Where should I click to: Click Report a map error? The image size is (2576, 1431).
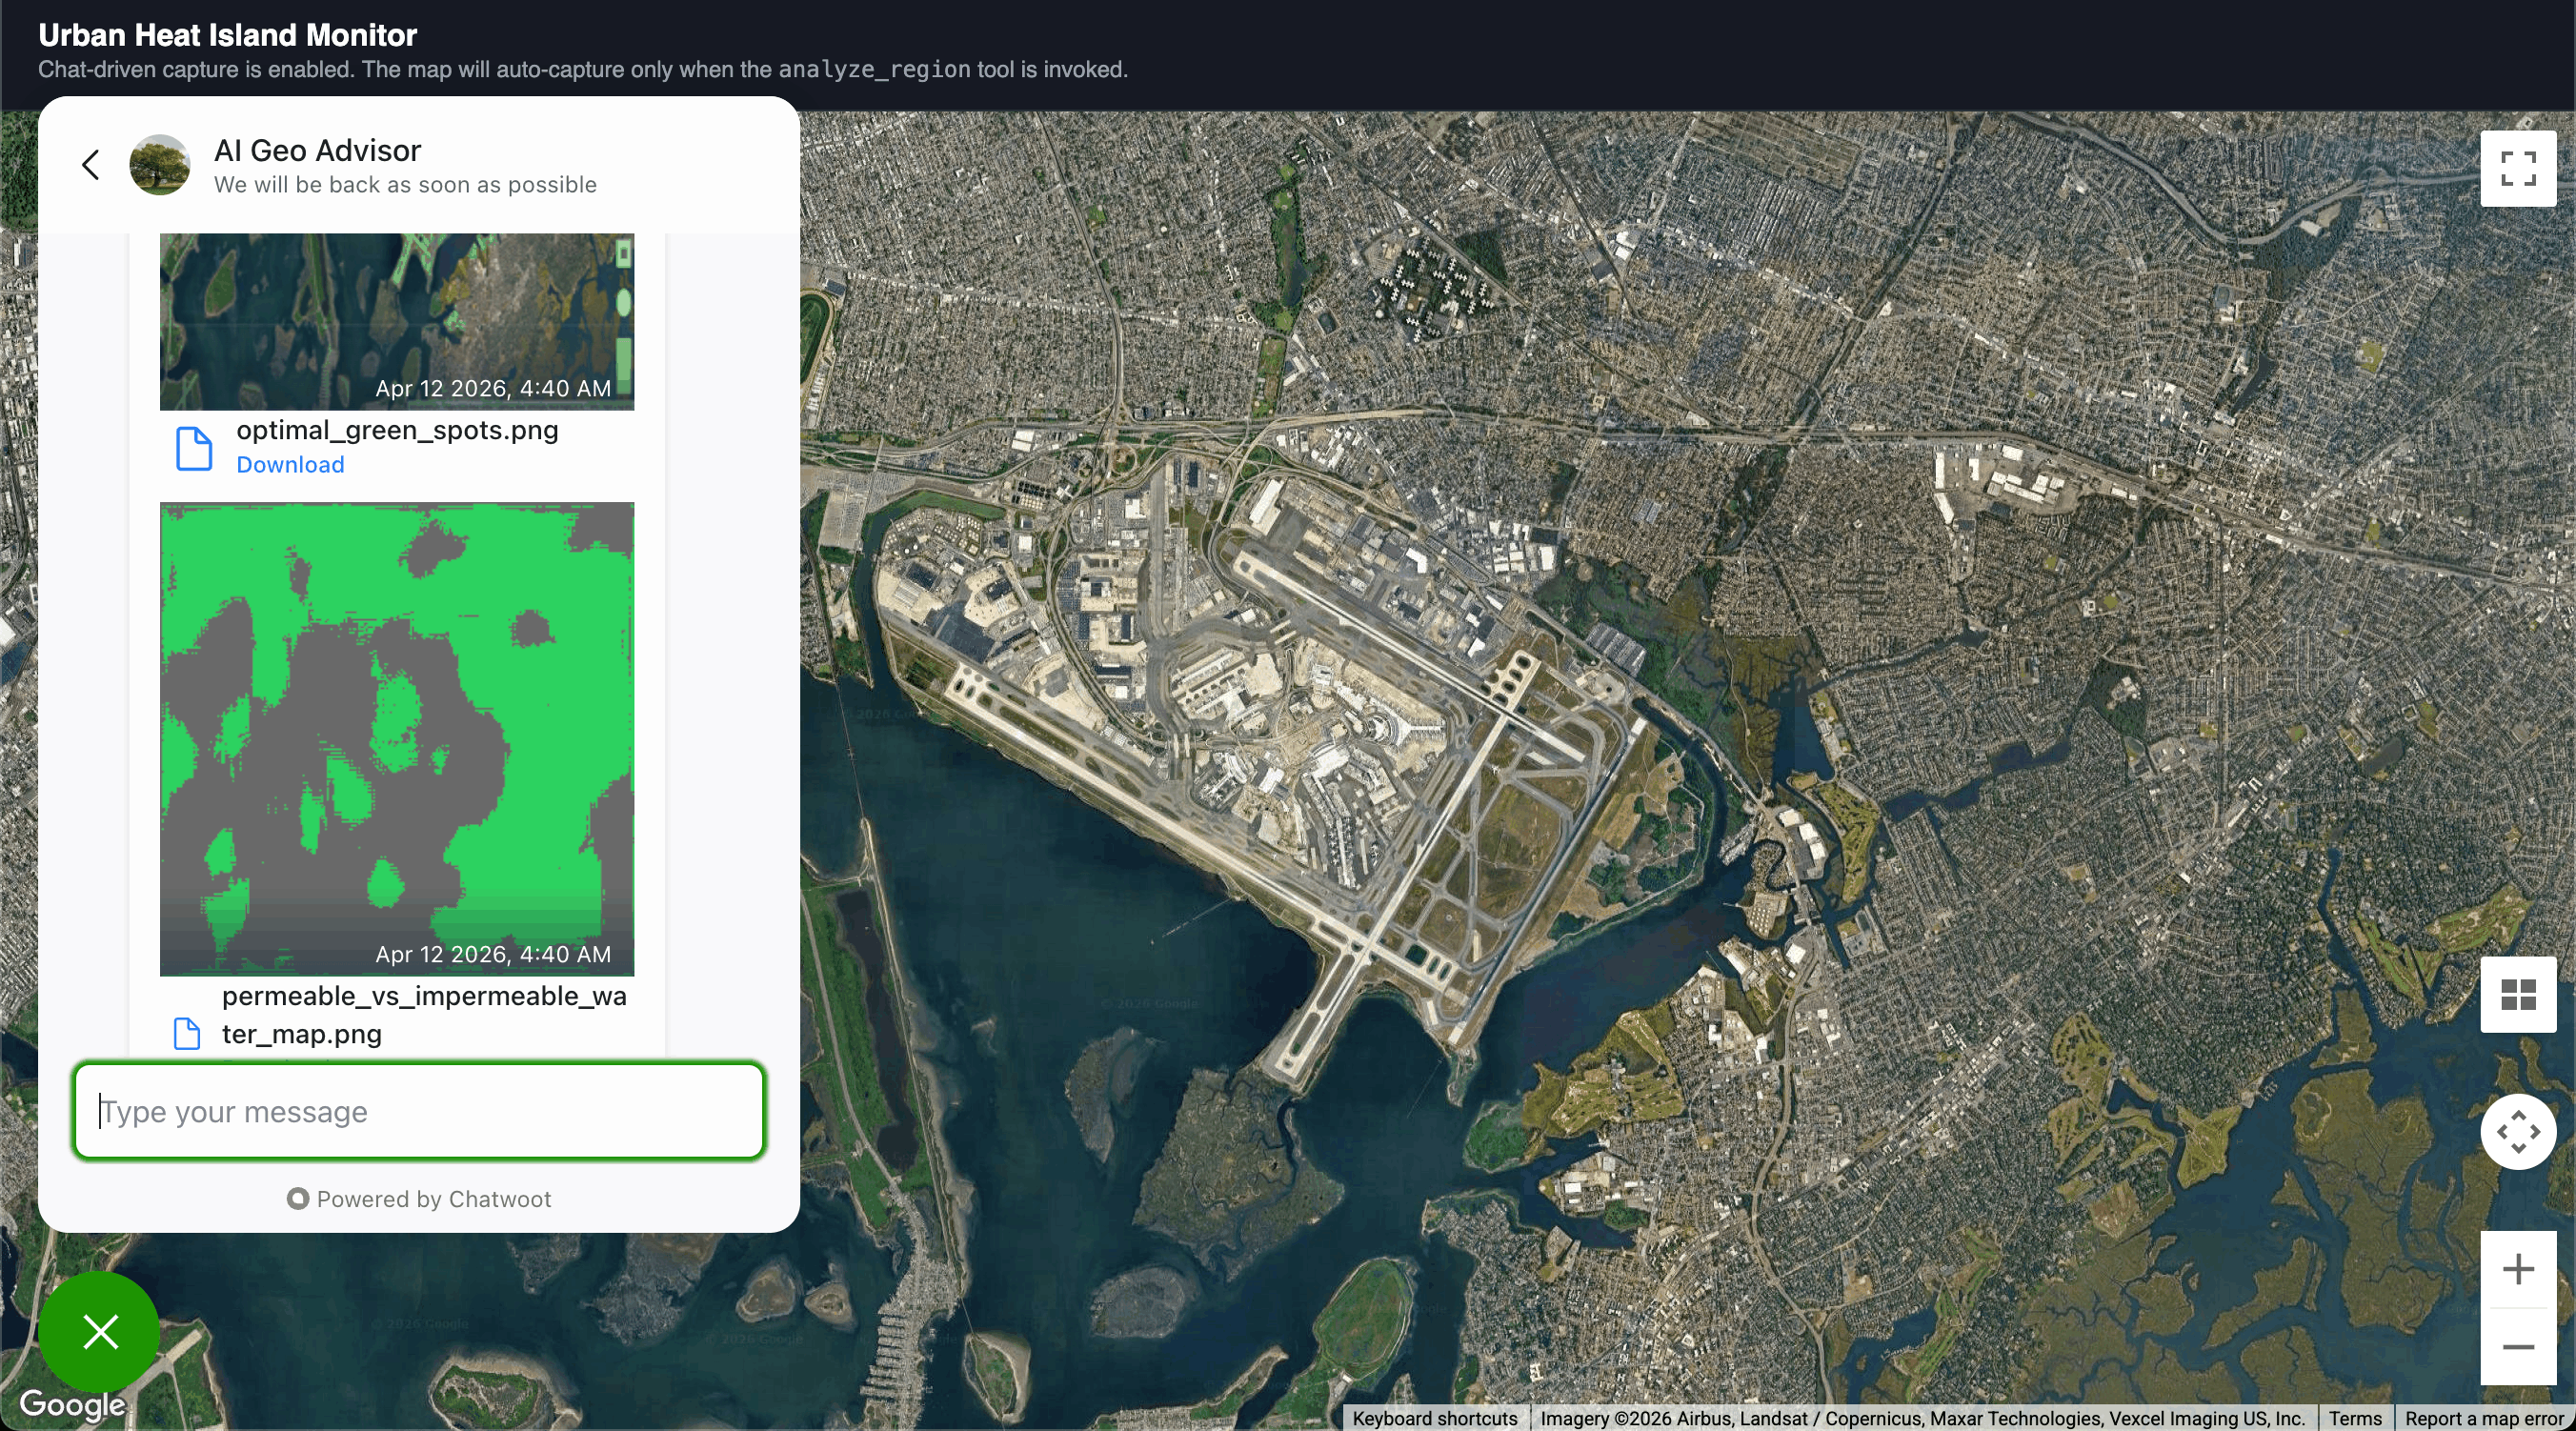[2484, 1418]
